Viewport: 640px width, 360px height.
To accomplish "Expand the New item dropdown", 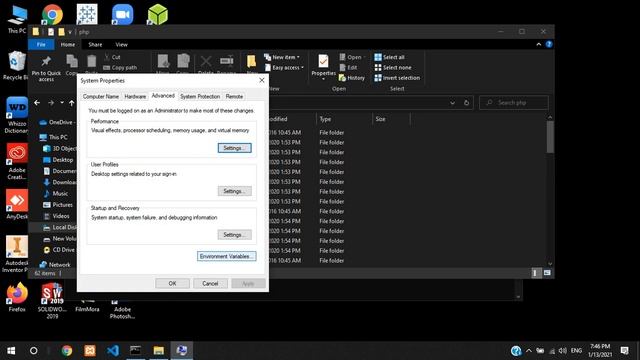I will pyautogui.click(x=282, y=57).
